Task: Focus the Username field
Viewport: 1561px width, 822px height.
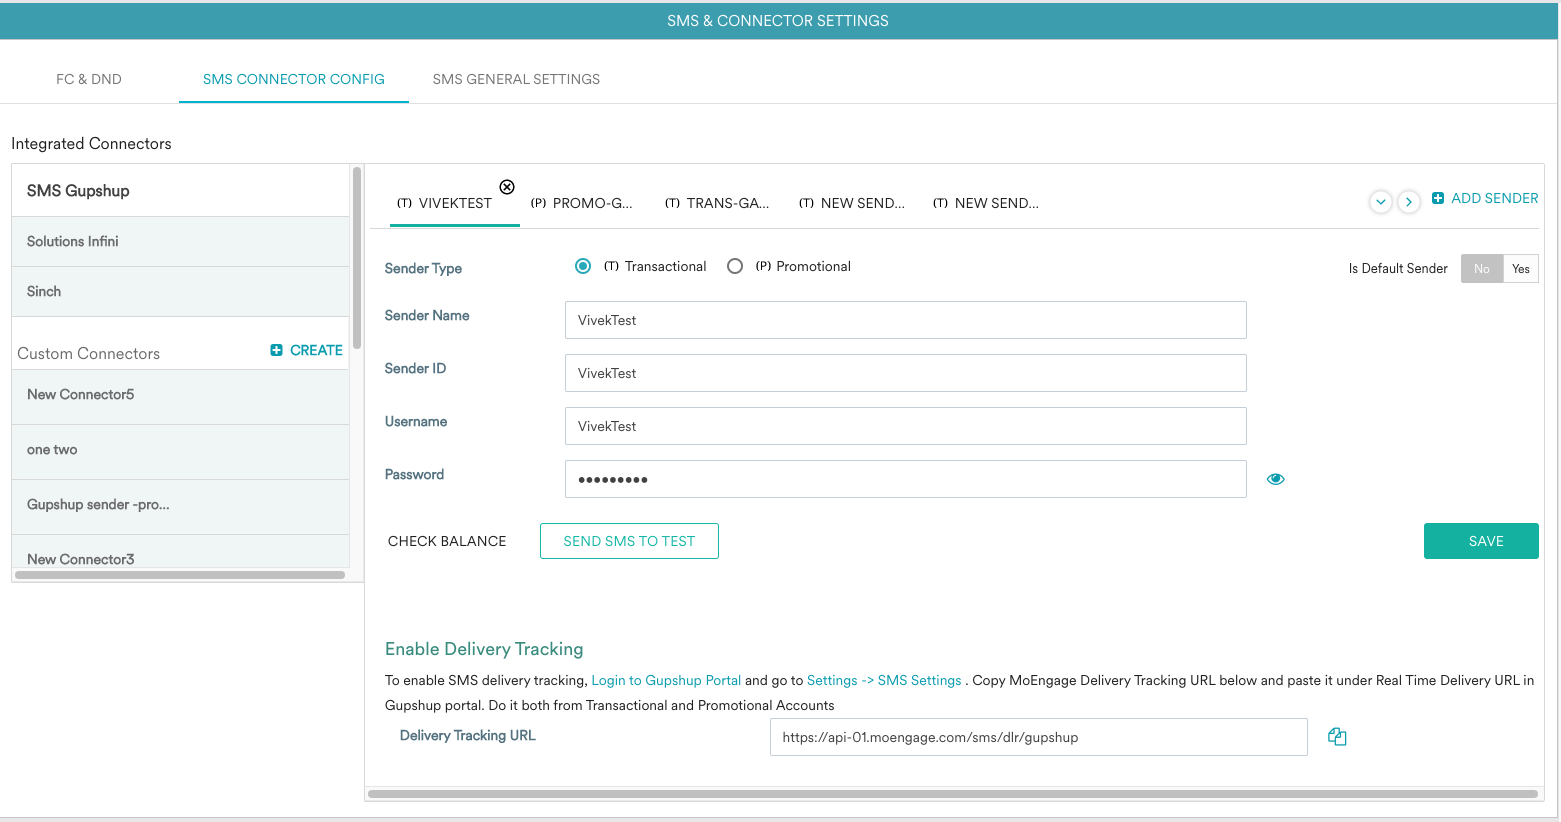Action: [906, 426]
